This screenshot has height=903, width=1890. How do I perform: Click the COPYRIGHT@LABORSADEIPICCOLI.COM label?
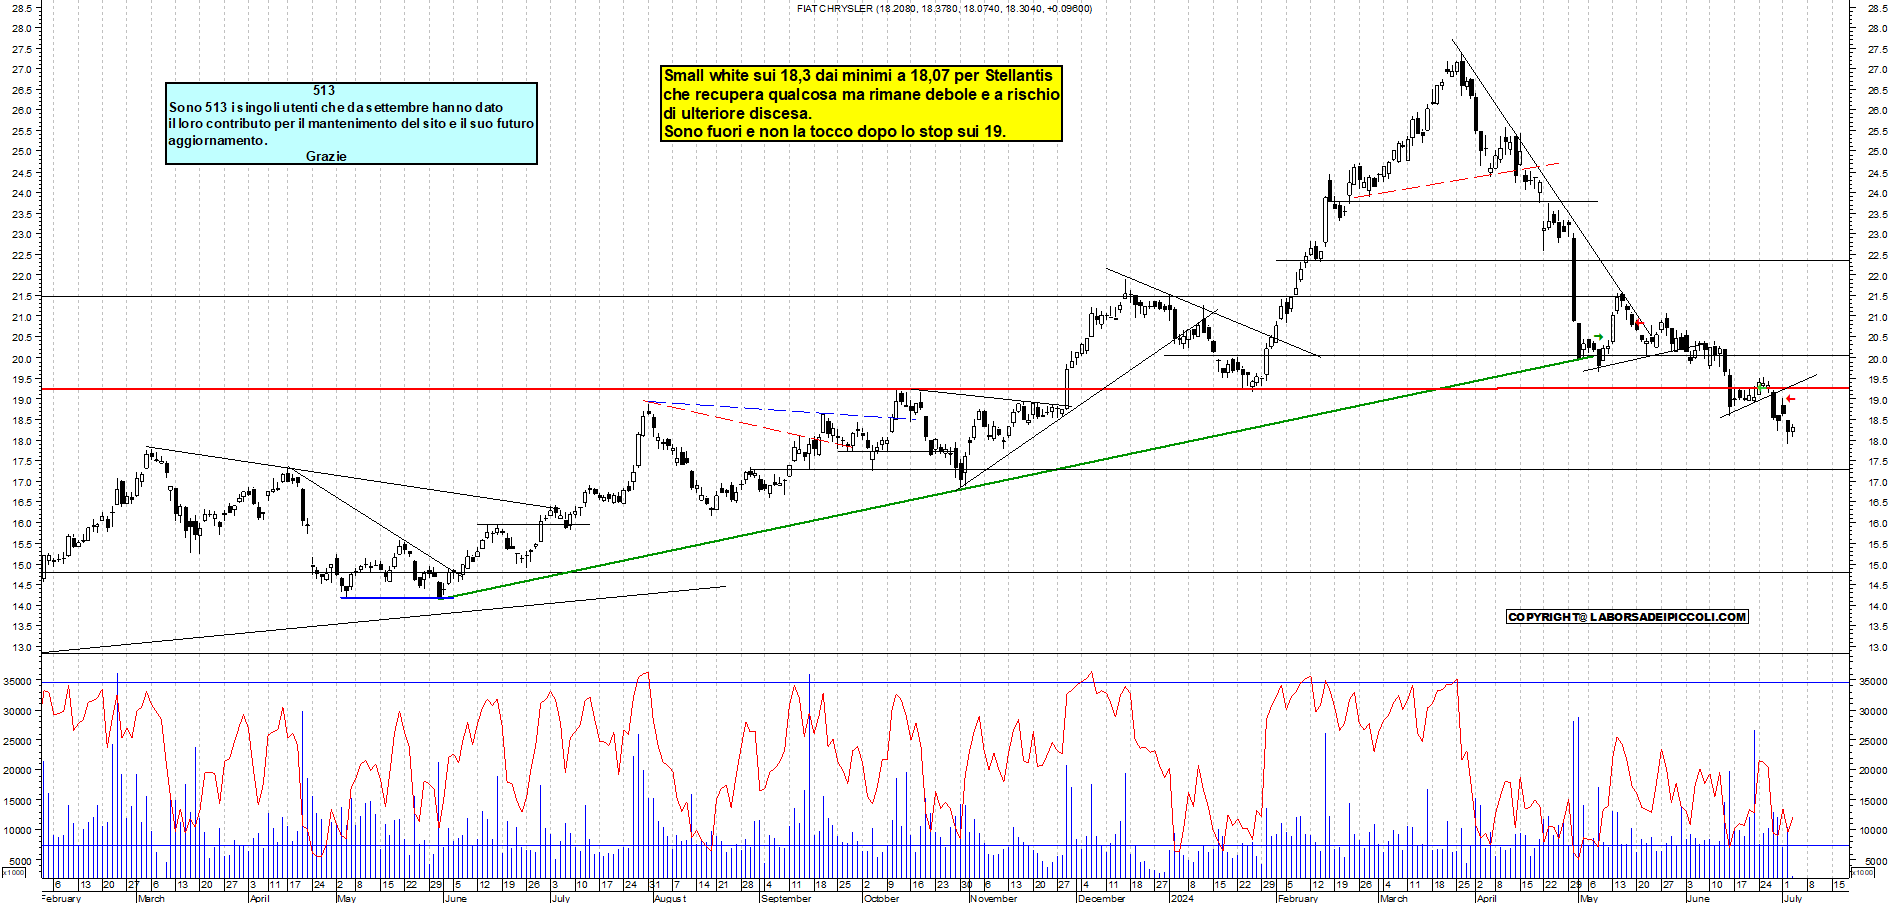coord(1627,617)
